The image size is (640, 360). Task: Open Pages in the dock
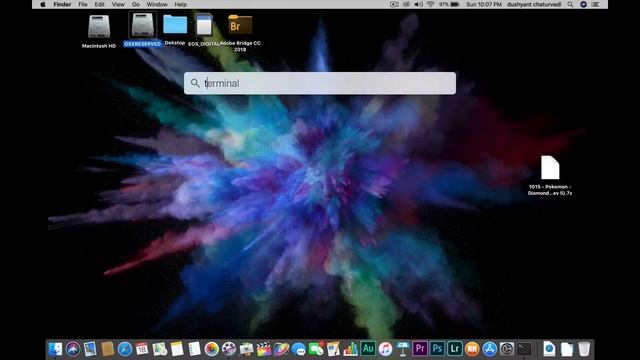(x=333, y=349)
